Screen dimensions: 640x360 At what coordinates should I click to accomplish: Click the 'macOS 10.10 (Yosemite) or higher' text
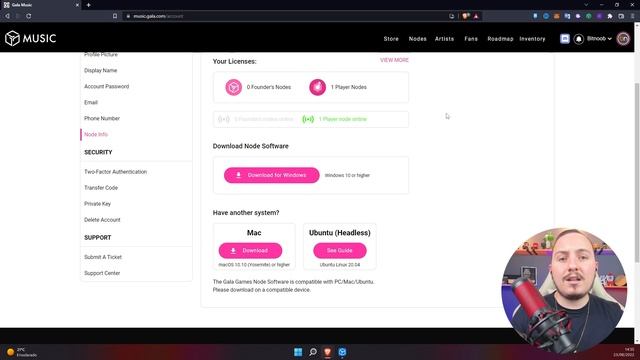tap(254, 265)
